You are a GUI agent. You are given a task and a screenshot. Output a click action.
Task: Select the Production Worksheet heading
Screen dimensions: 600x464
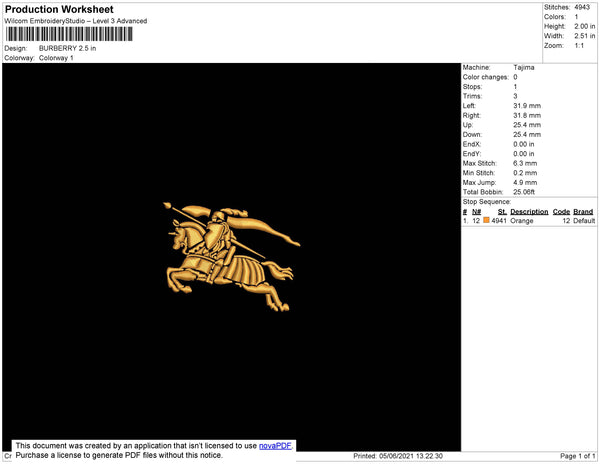click(59, 9)
